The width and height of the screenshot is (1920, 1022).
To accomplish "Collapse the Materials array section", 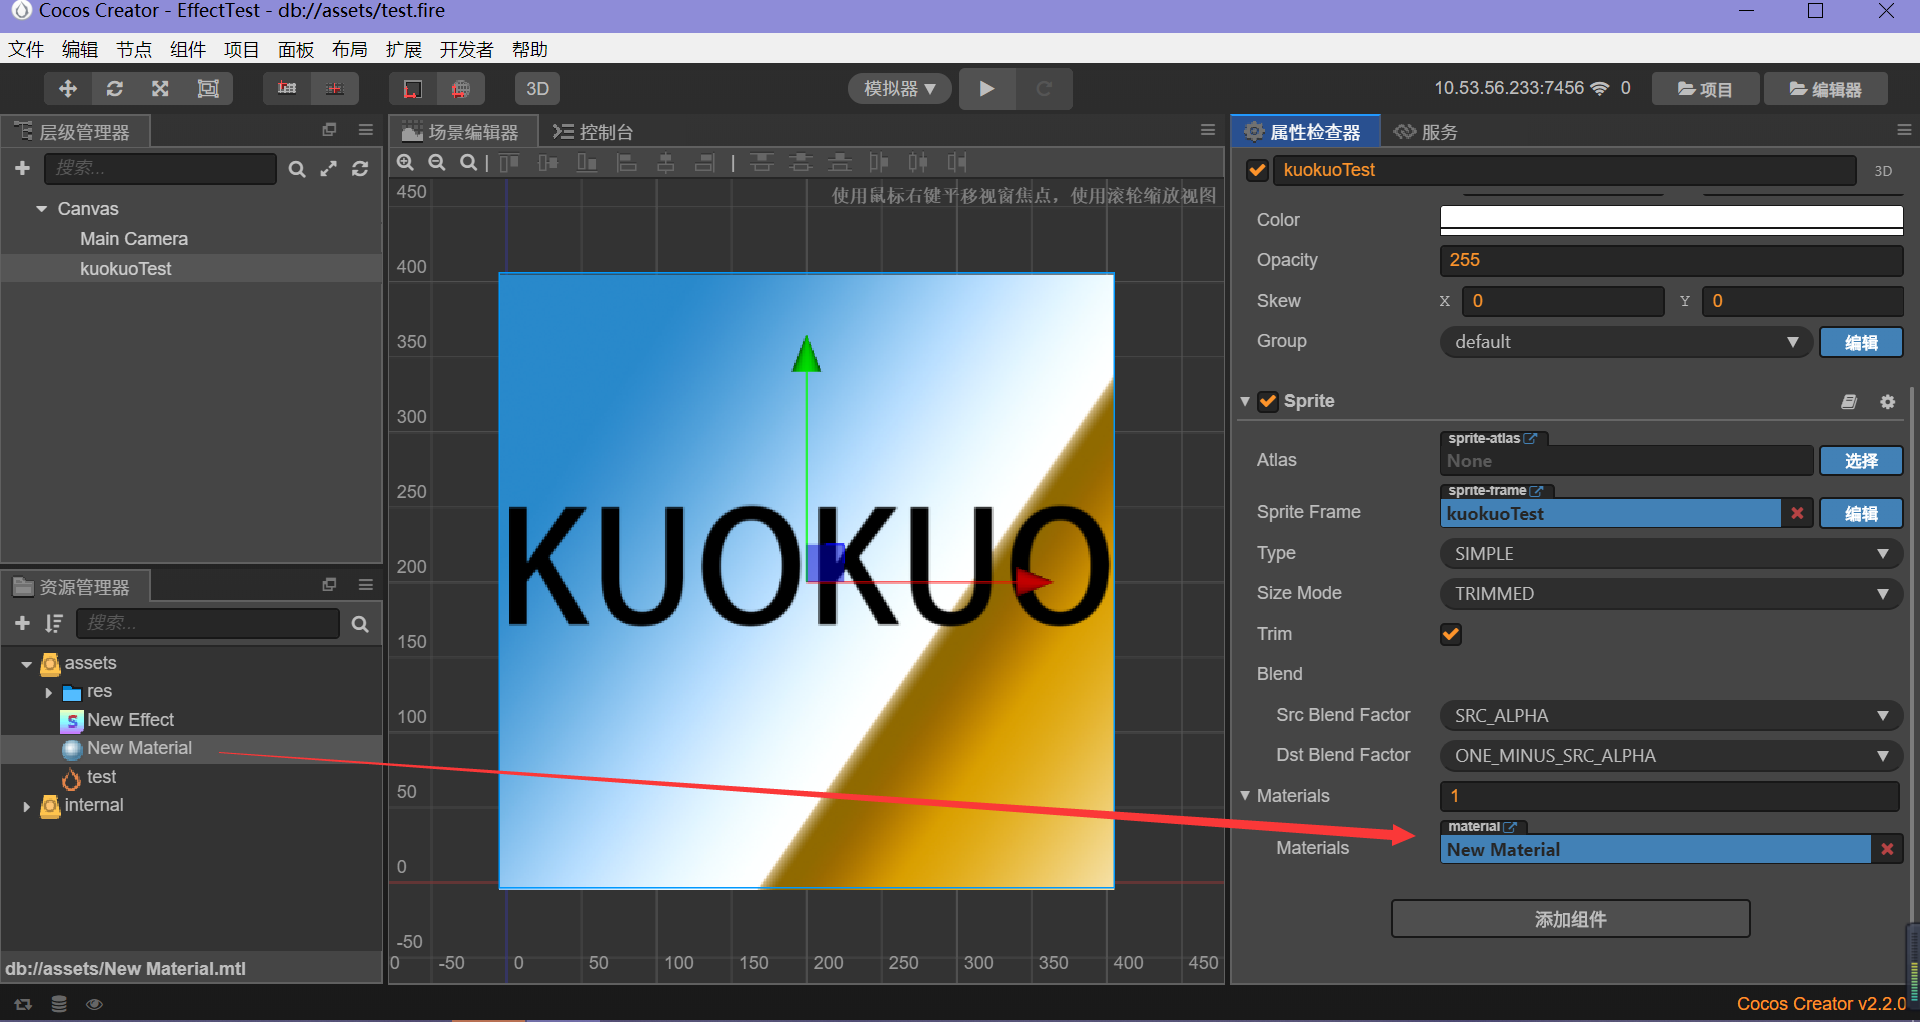I will [1245, 796].
